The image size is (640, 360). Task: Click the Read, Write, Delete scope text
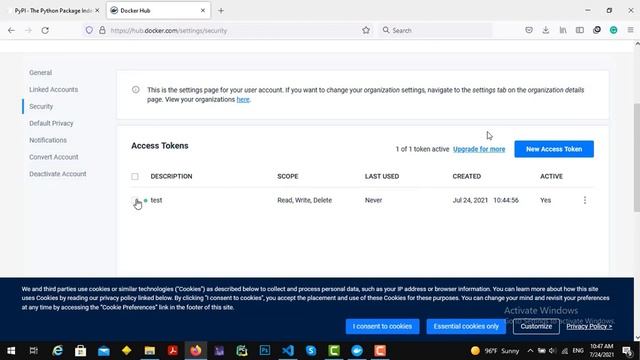304,200
